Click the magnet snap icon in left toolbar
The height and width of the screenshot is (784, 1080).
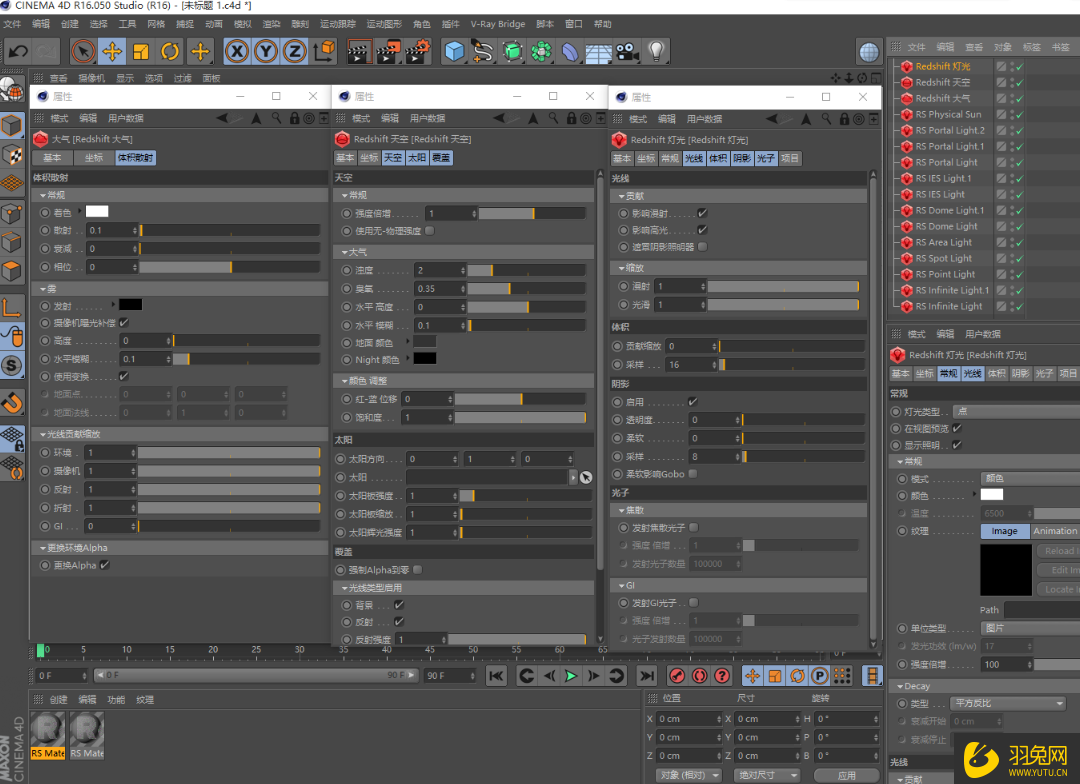[12, 402]
